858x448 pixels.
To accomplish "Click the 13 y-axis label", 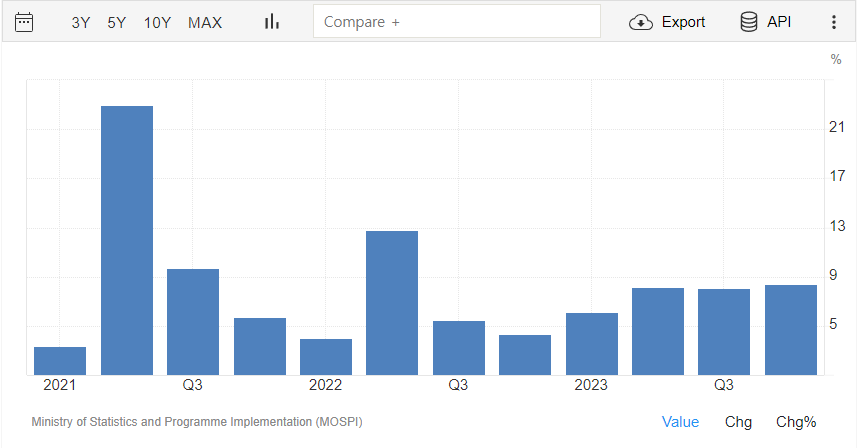I will click(837, 225).
